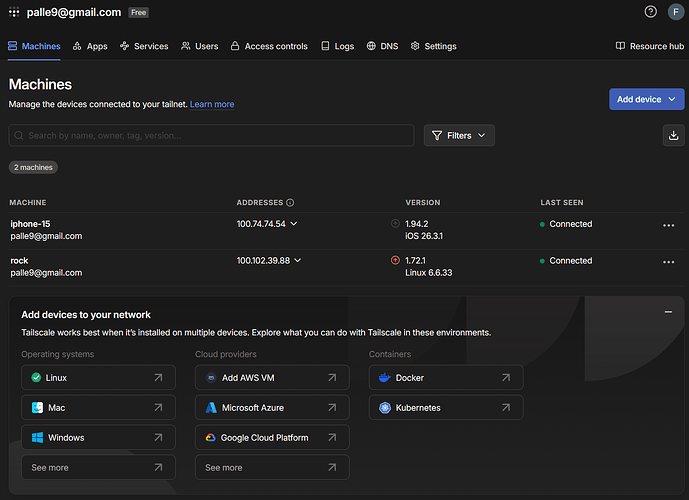Open the Add AWS VM card
This screenshot has width=689, height=500.
coord(272,377)
